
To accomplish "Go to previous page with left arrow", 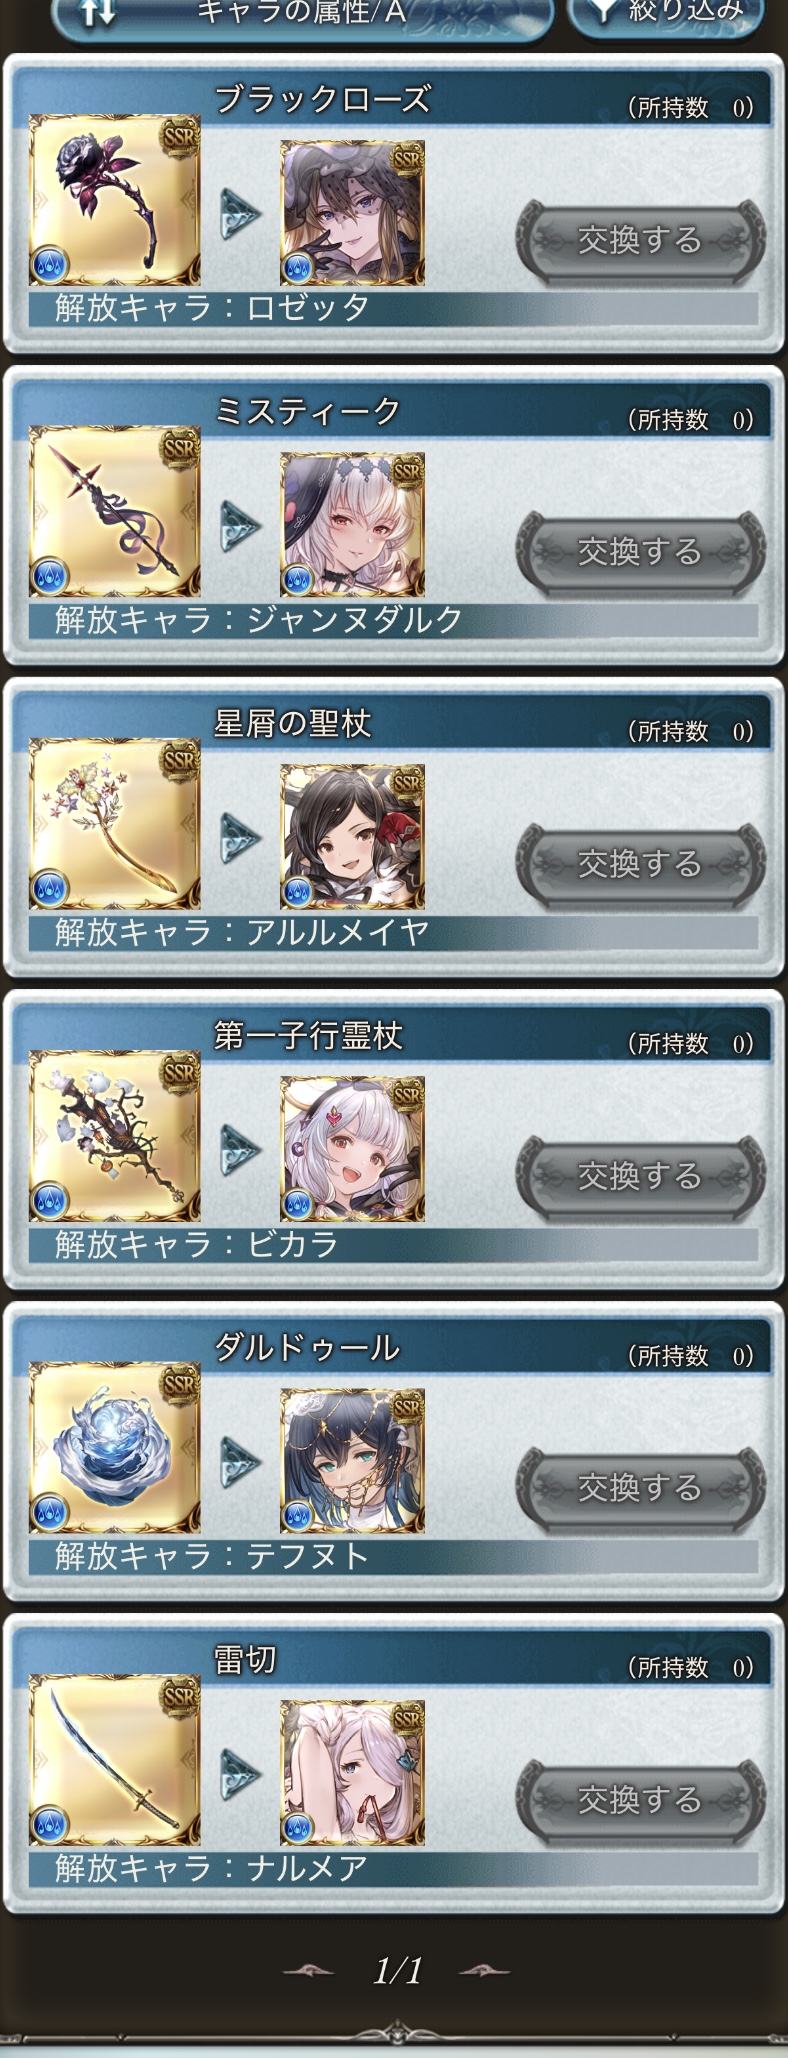I will click(x=309, y=1971).
